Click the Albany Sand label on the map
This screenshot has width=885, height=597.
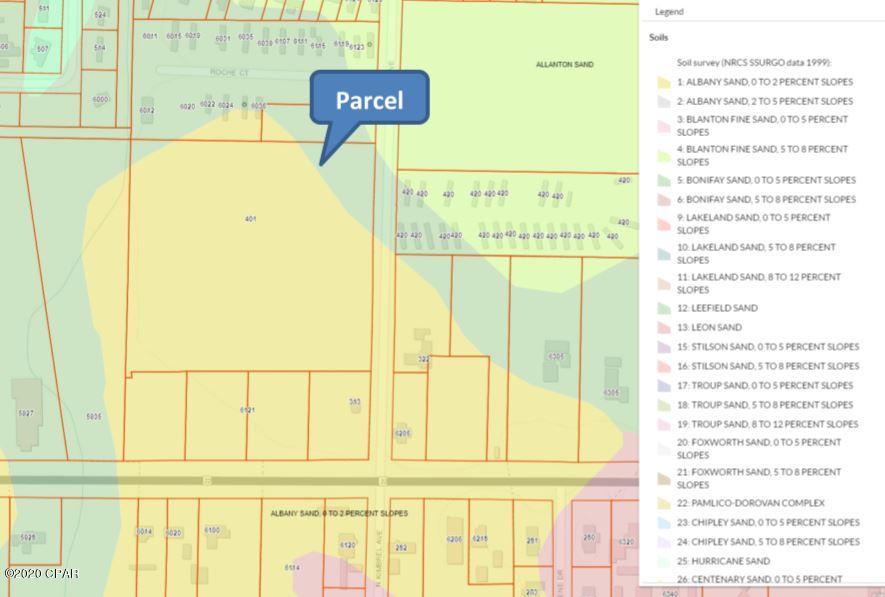339,513
